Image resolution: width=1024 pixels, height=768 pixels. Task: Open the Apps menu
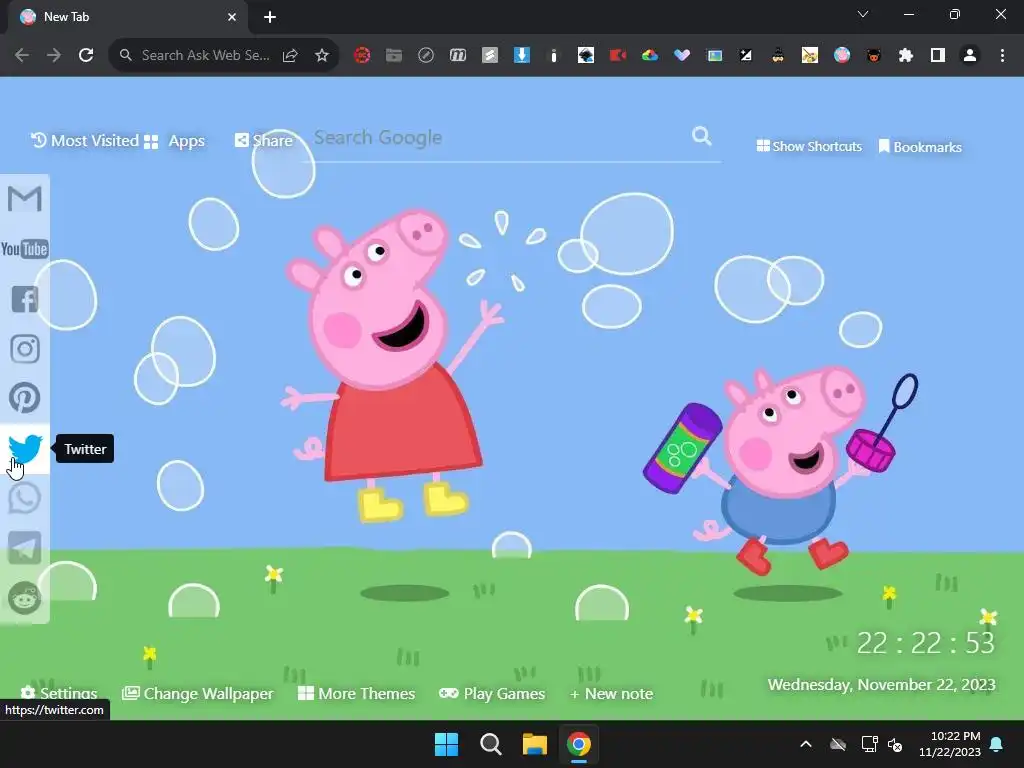click(174, 141)
